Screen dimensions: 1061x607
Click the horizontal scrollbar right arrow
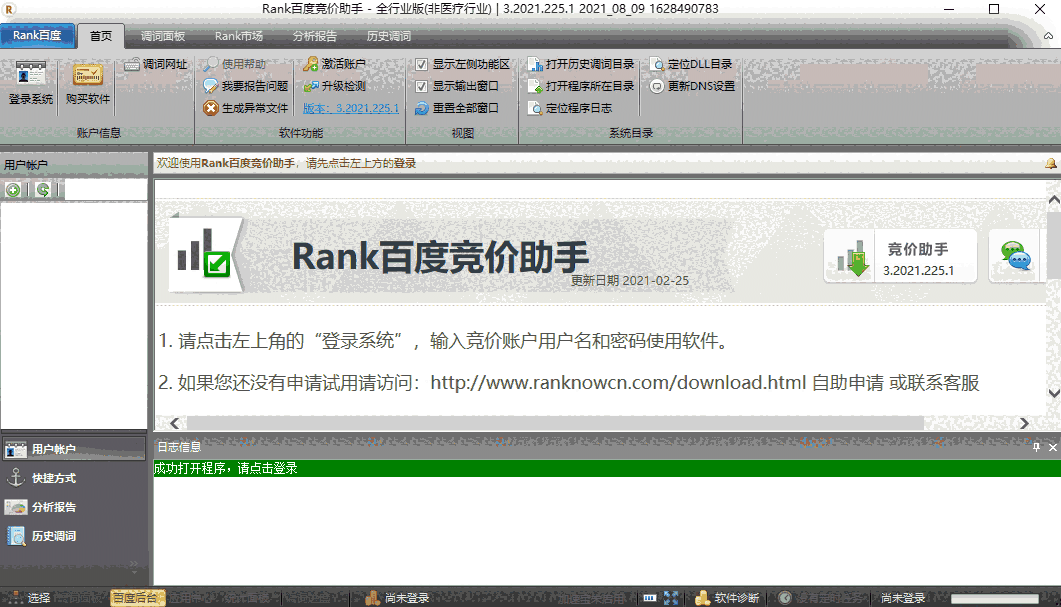click(1025, 423)
